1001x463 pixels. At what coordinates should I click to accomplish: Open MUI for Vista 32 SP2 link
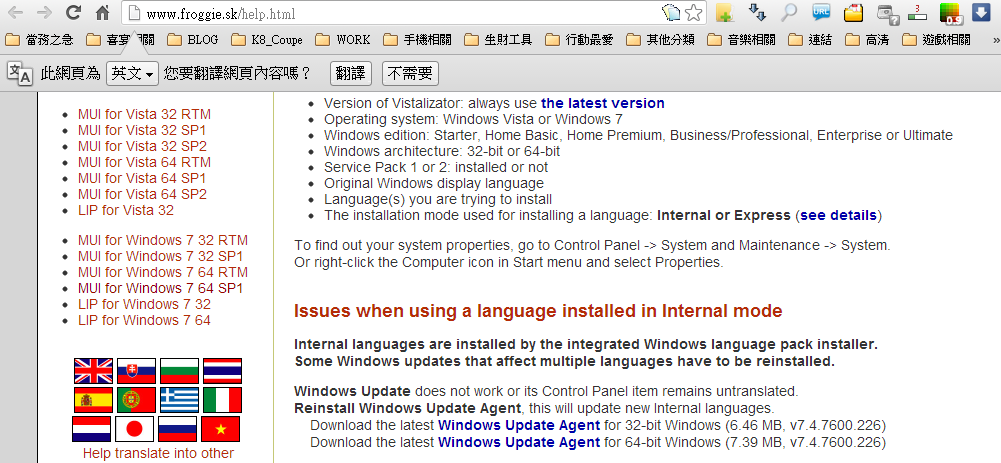[142, 146]
